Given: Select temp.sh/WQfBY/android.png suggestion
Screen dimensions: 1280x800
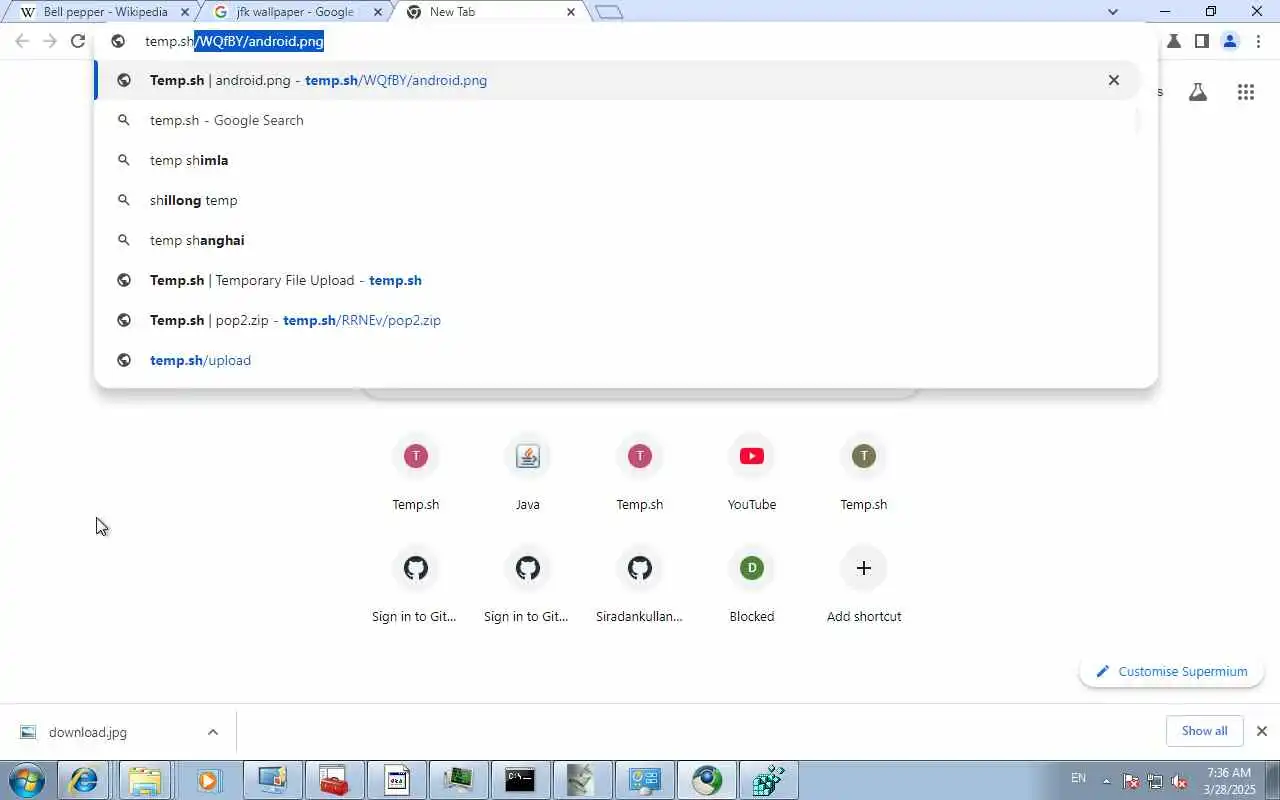Looking at the screenshot, I should coord(617,80).
